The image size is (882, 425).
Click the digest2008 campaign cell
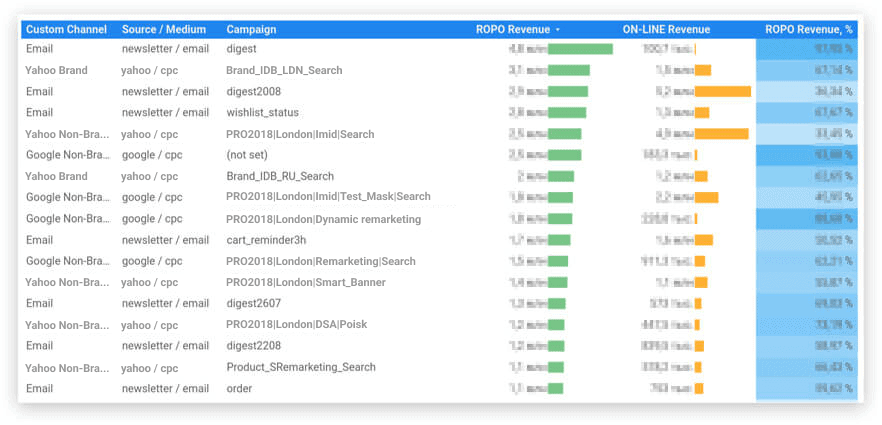(253, 92)
